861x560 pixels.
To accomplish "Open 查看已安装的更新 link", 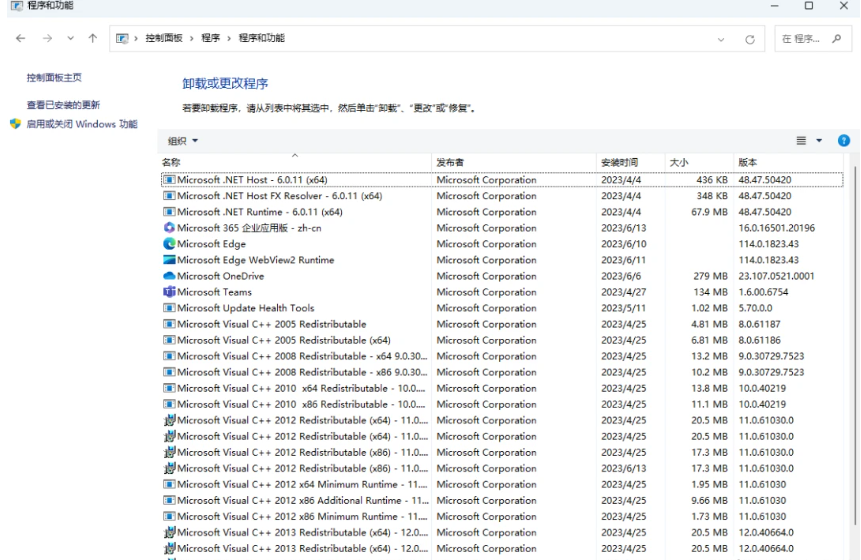I will coord(63,104).
